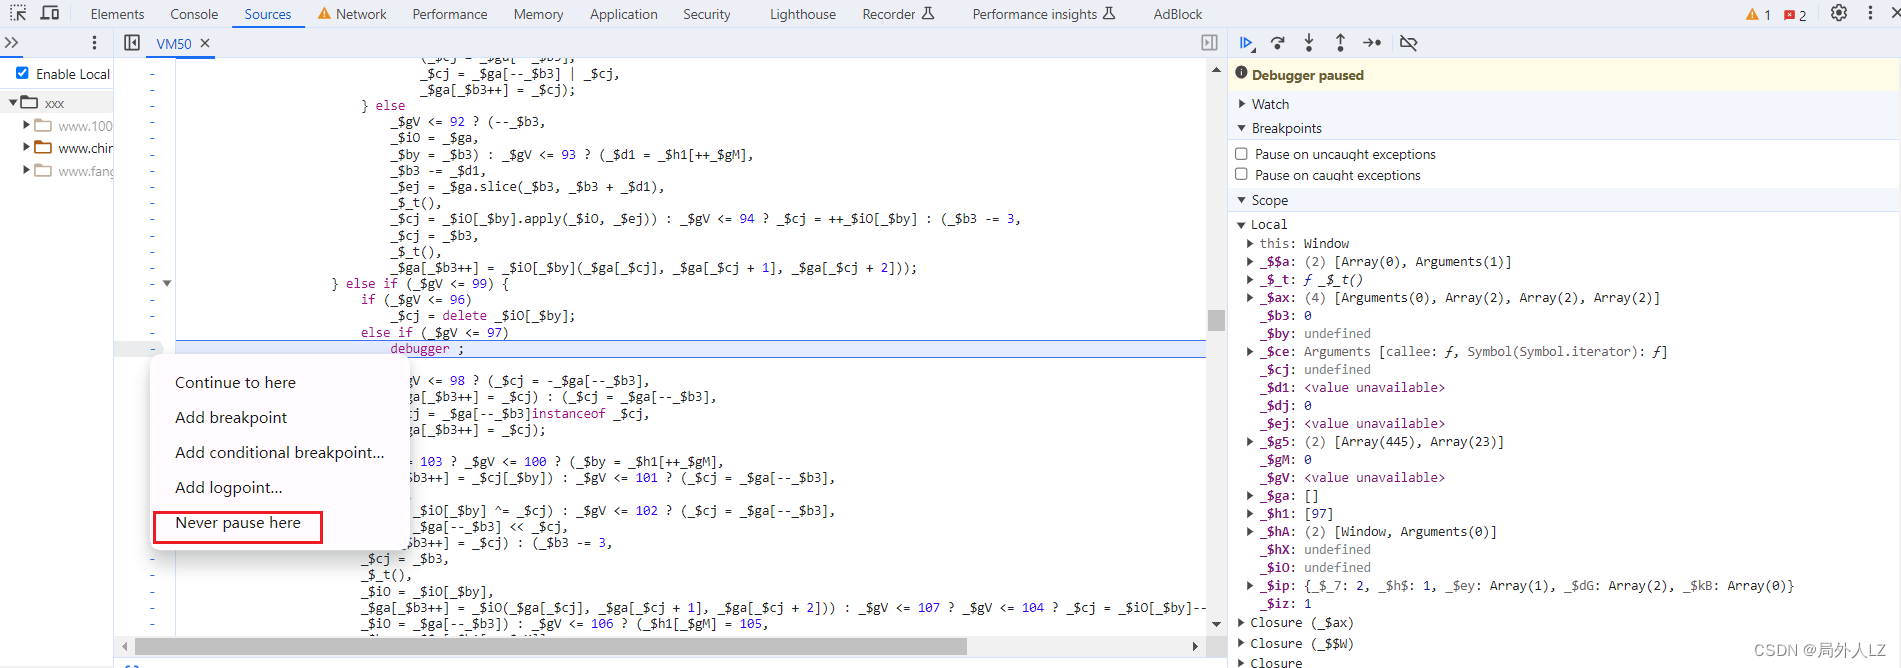The height and width of the screenshot is (668, 1901).
Task: Click the scroll-up arrow of code editor
Action: [x=1216, y=69]
